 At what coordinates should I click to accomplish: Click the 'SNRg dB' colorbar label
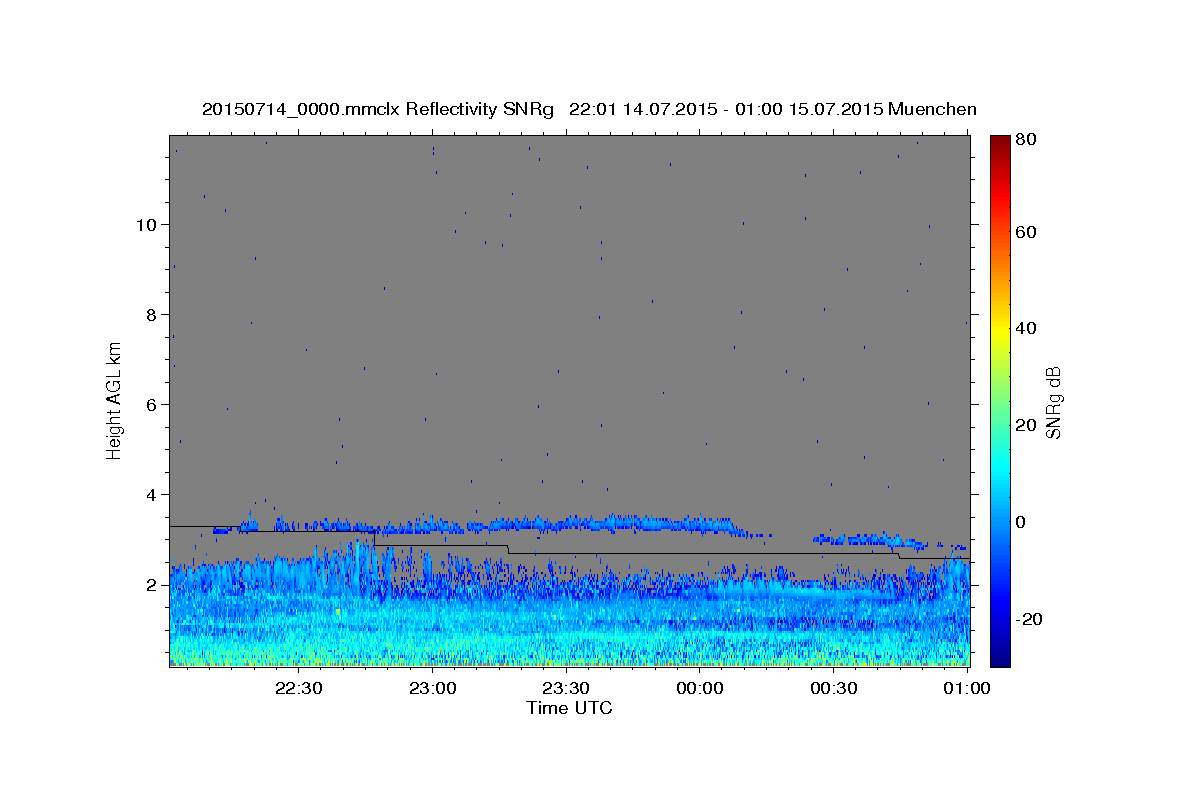(1053, 402)
